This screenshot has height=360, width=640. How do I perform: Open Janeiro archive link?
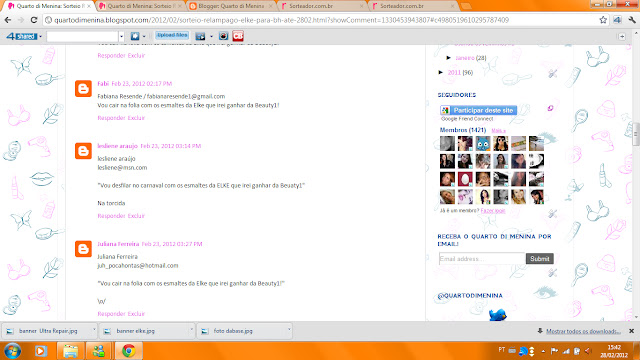point(465,58)
